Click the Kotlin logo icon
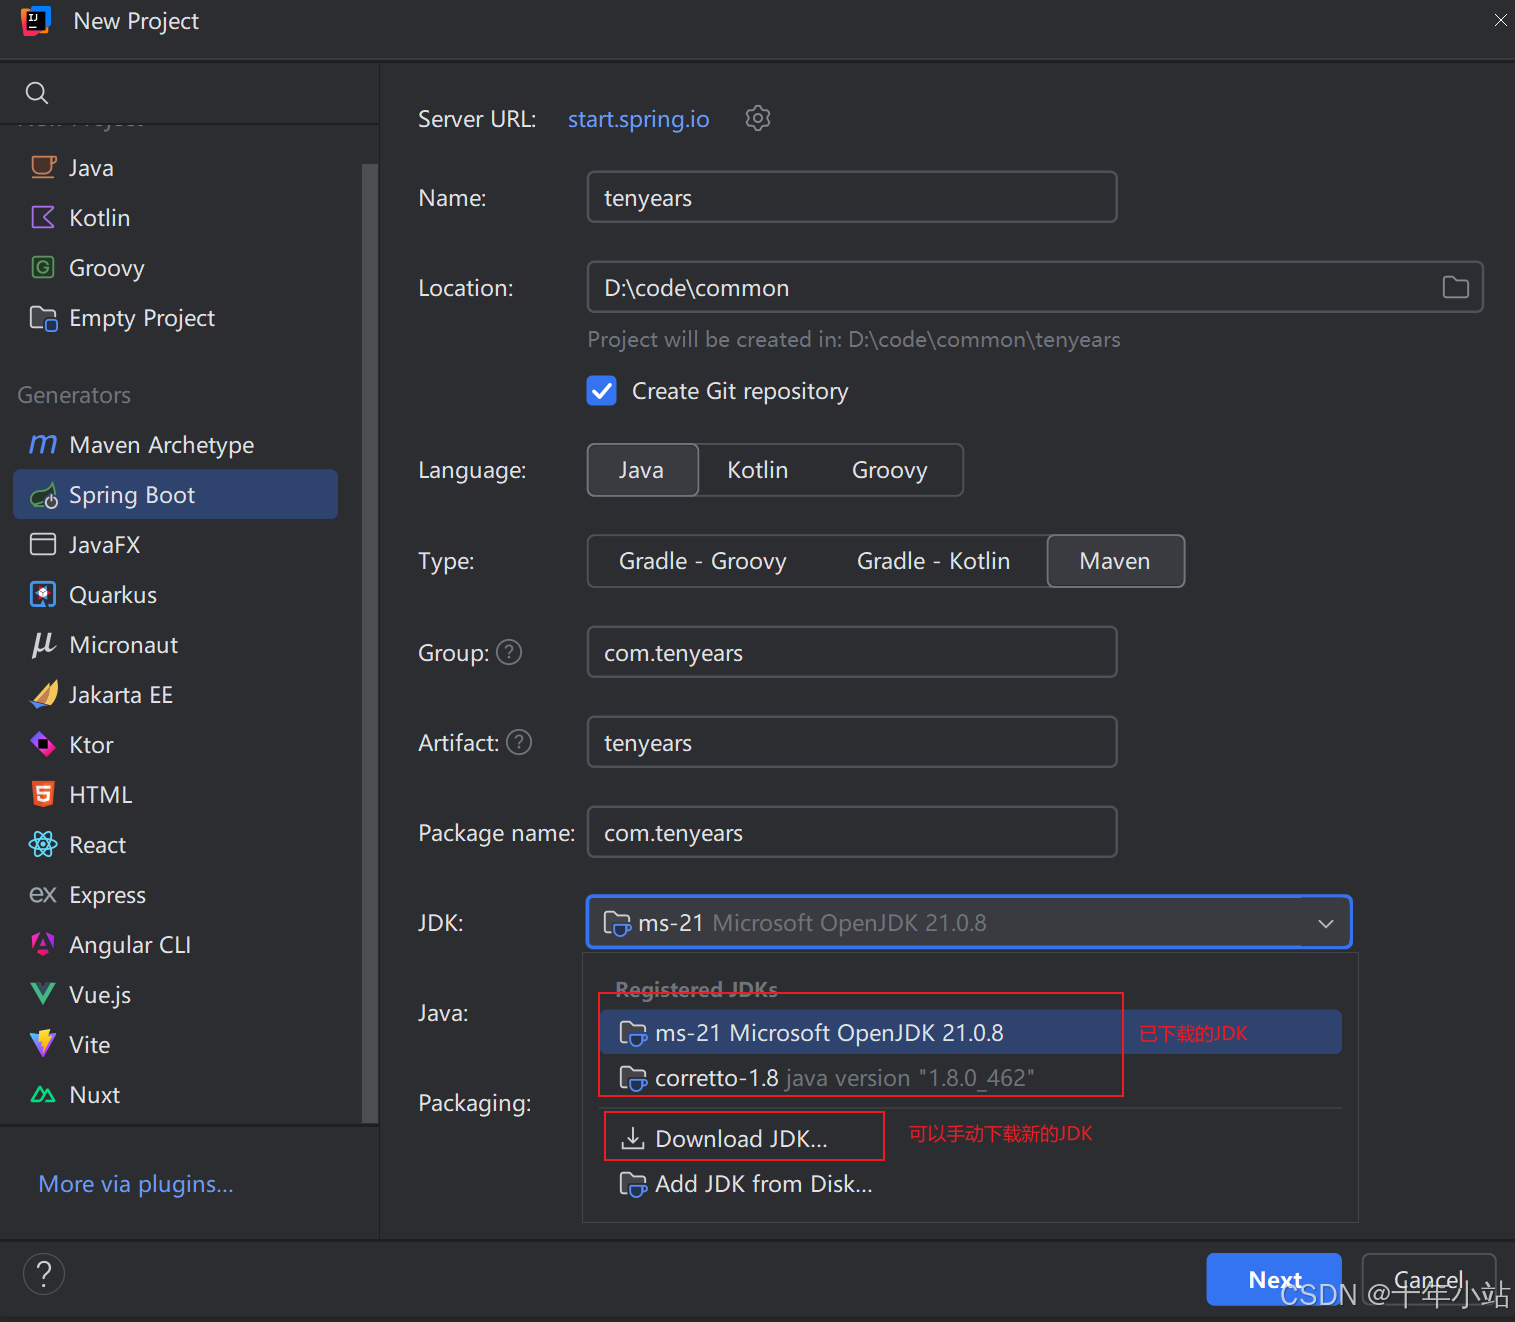 point(43,217)
